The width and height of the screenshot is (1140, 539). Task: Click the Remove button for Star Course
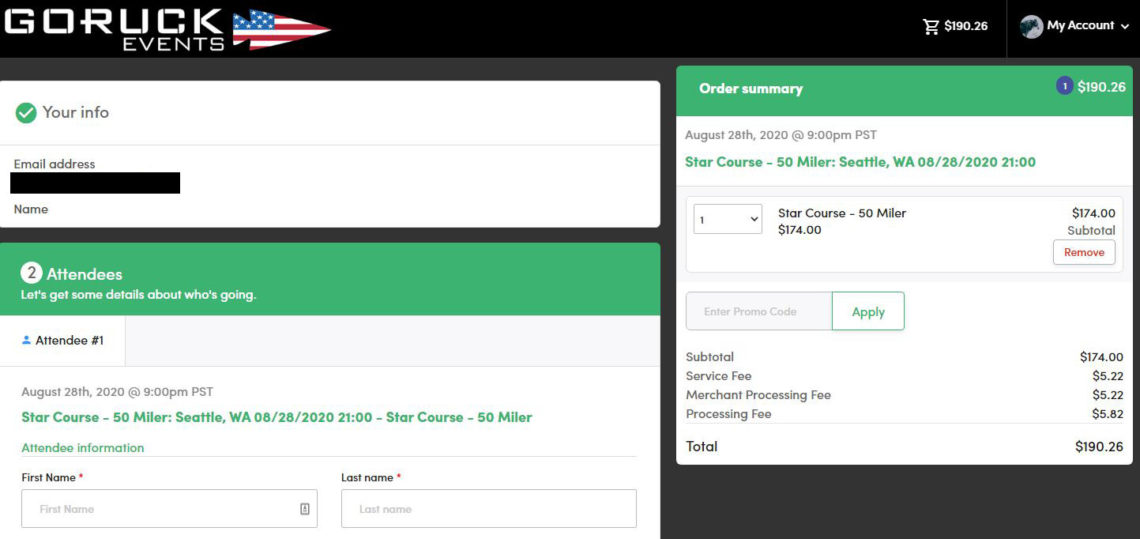coord(1084,252)
